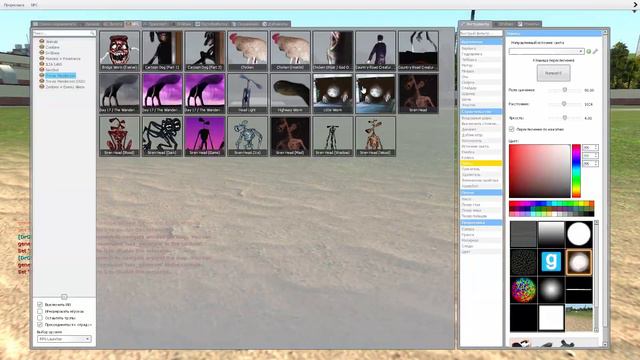Select the yellow-highlighted Лампа tool
The image size is (640, 360).
click(x=481, y=163)
